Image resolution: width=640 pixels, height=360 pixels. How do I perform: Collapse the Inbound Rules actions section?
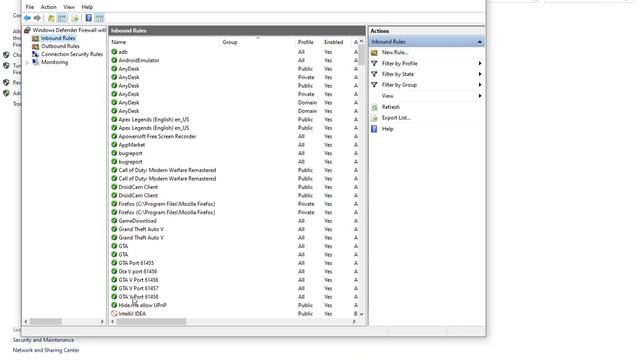[x=480, y=42]
